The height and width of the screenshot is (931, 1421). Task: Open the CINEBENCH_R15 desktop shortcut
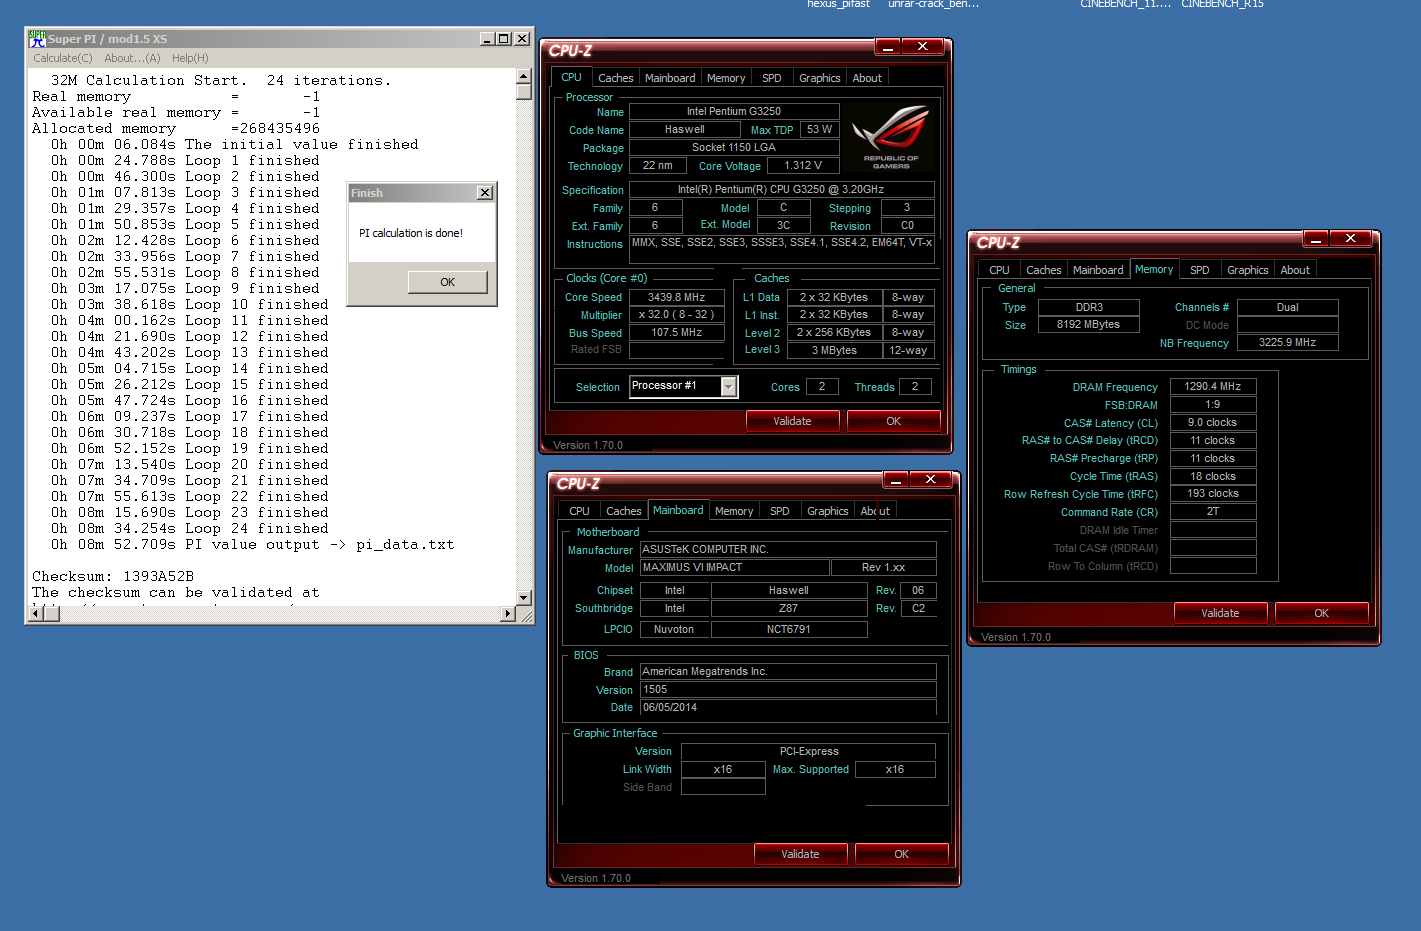click(x=1222, y=4)
